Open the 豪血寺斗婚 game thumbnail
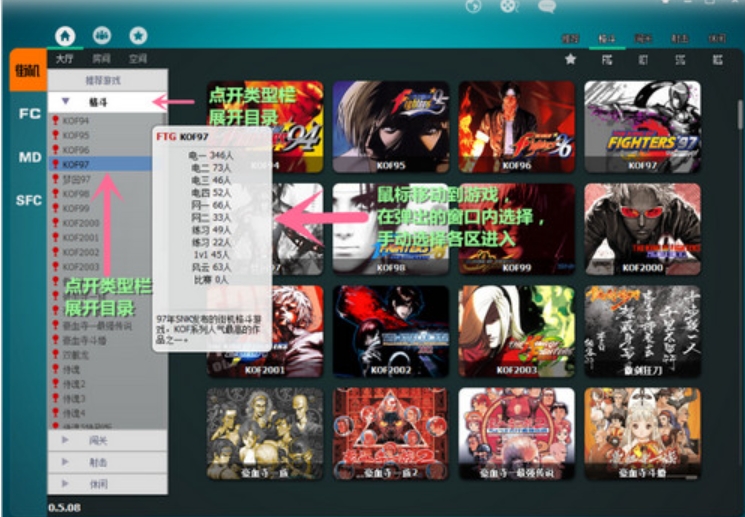Viewport: 745px width, 517px height. click(642, 433)
